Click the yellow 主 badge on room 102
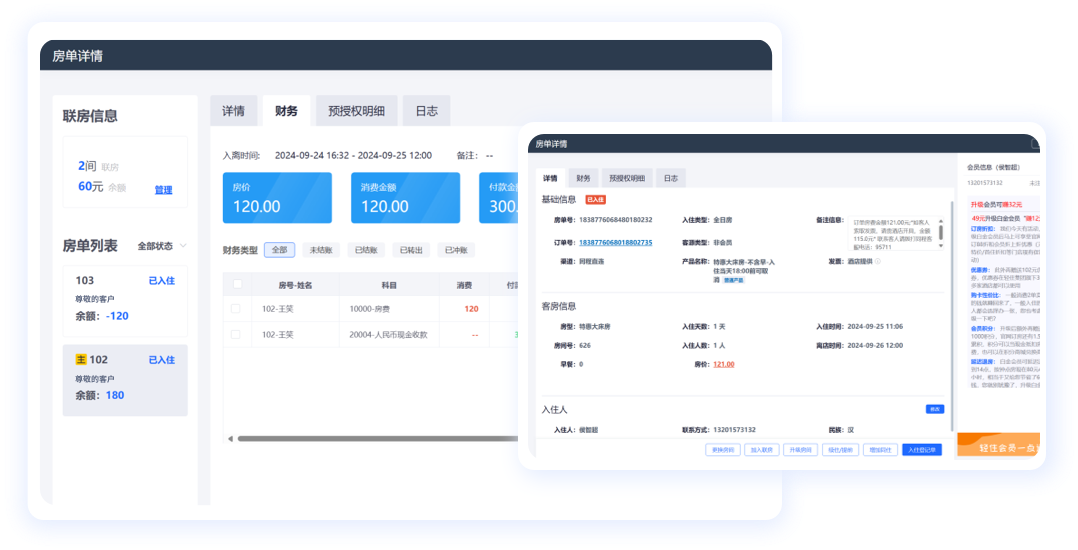The image size is (1078, 550). [81, 359]
